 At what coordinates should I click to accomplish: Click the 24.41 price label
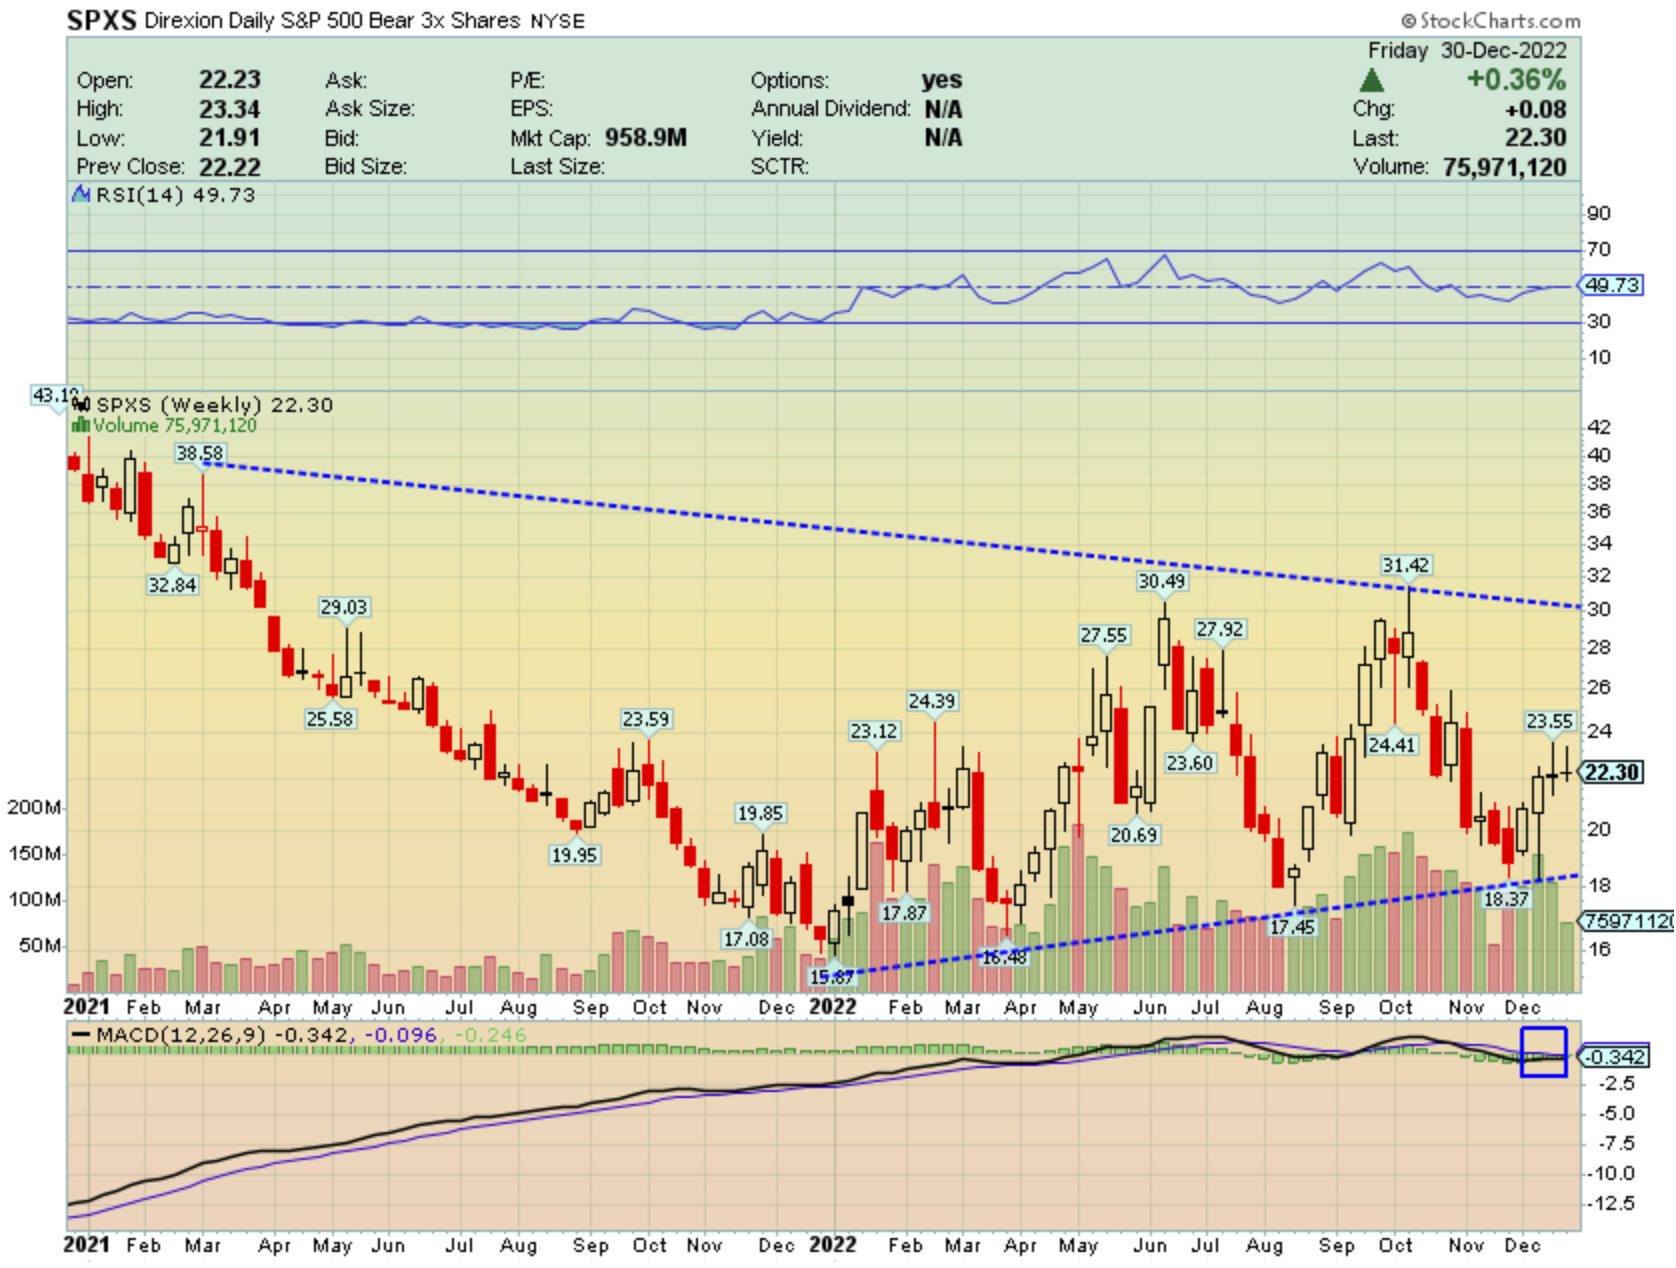(1392, 745)
